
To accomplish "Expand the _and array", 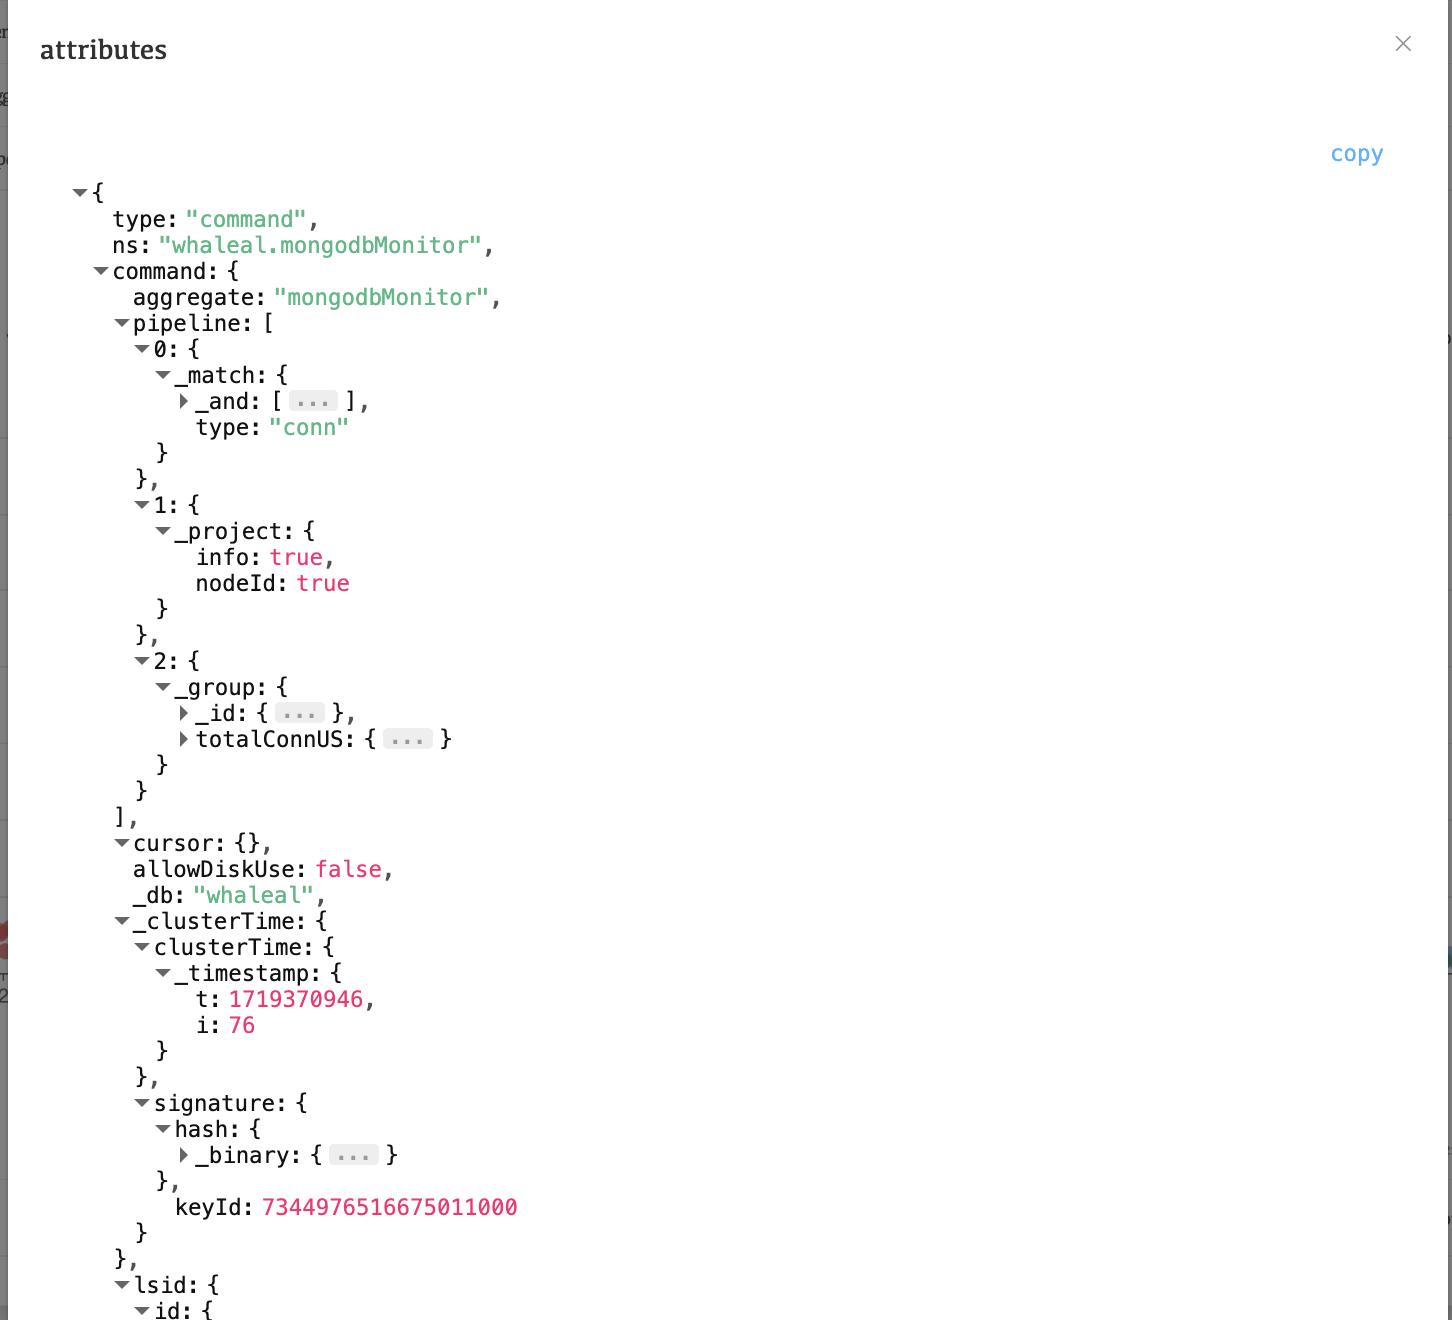I will 184,401.
